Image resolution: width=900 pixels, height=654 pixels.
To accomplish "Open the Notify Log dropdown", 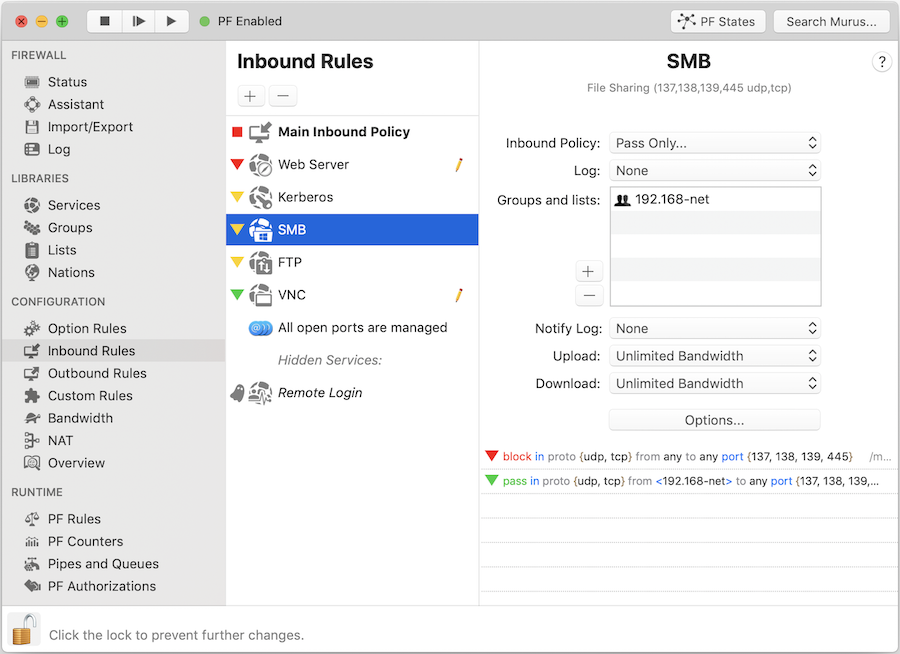I will pyautogui.click(x=715, y=328).
